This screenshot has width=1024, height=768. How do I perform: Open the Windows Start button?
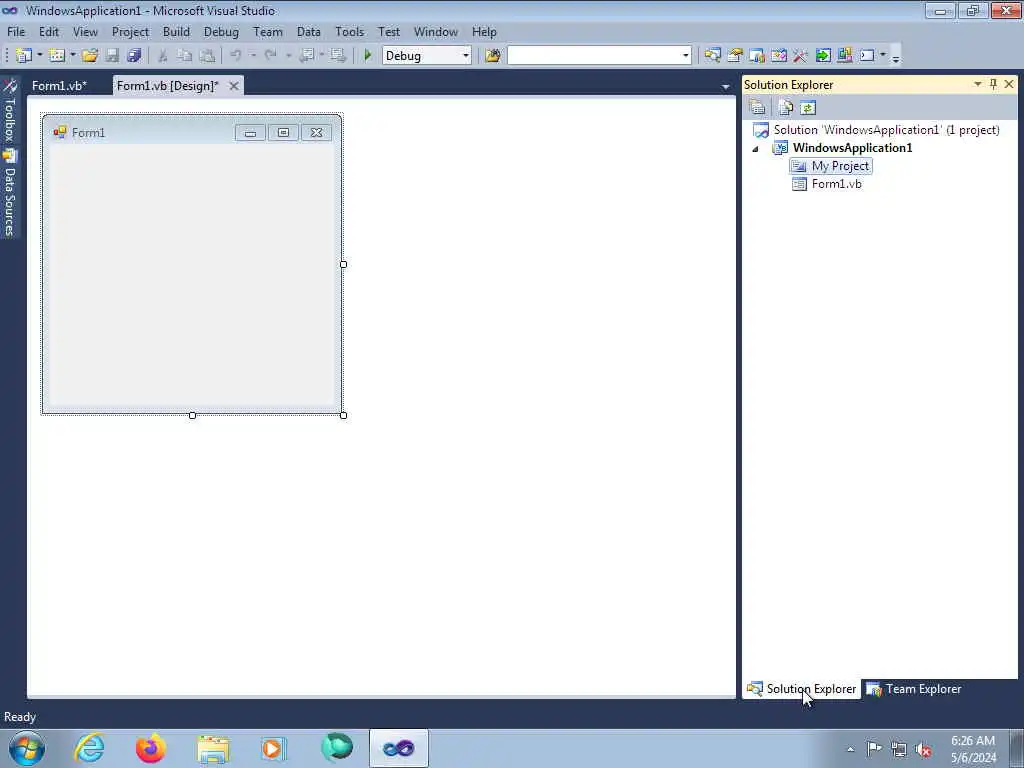27,748
